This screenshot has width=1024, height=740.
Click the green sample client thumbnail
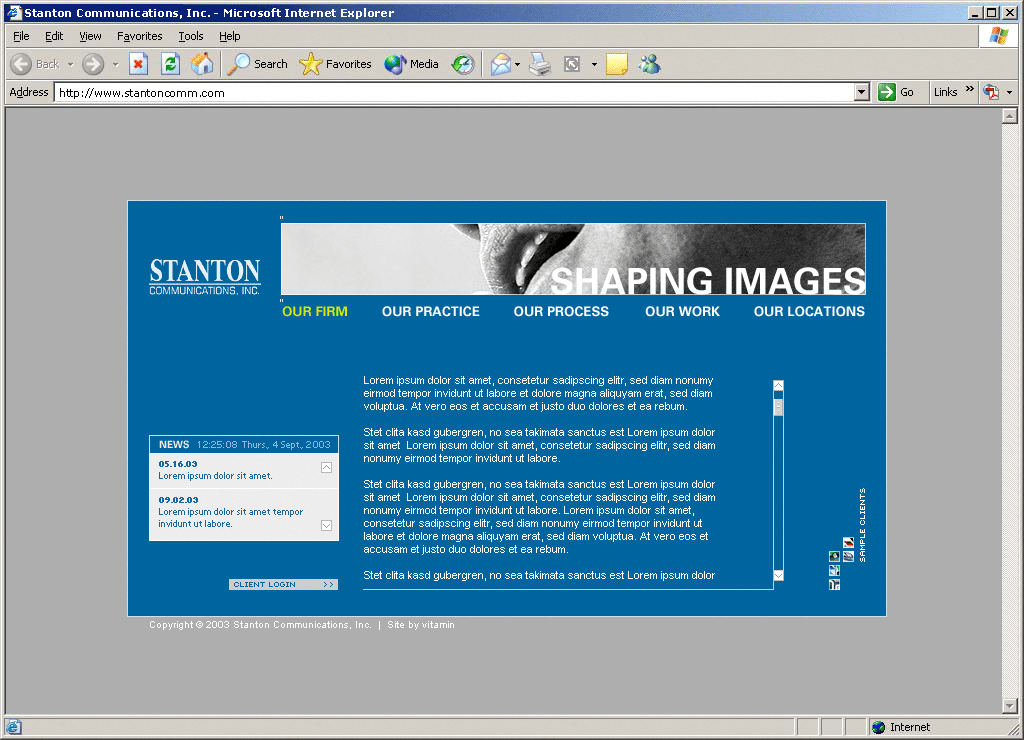click(x=834, y=556)
